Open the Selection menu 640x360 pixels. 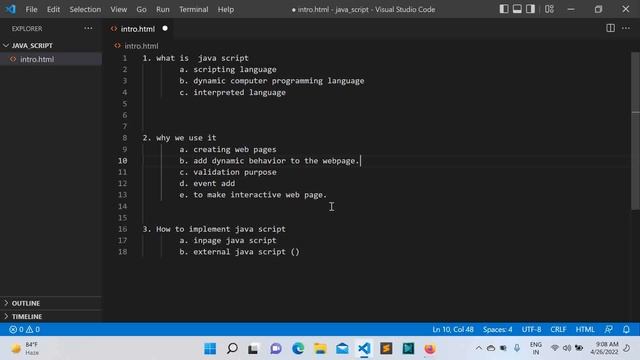tap(85, 9)
